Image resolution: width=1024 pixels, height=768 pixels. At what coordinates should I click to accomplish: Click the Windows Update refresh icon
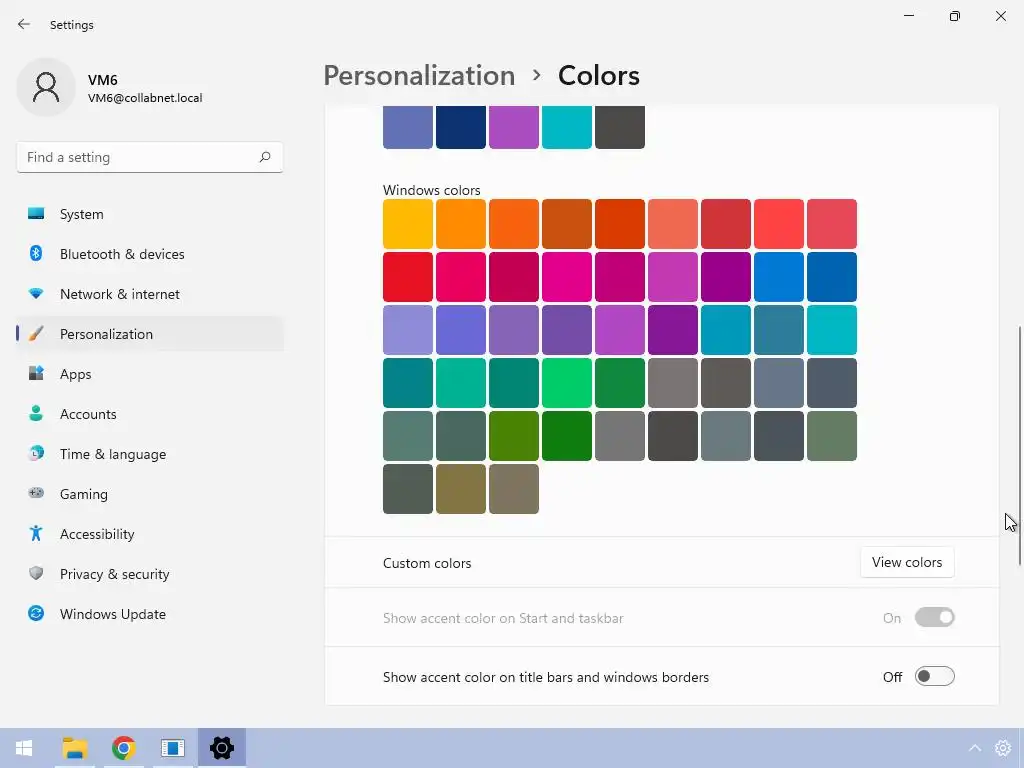tap(36, 613)
